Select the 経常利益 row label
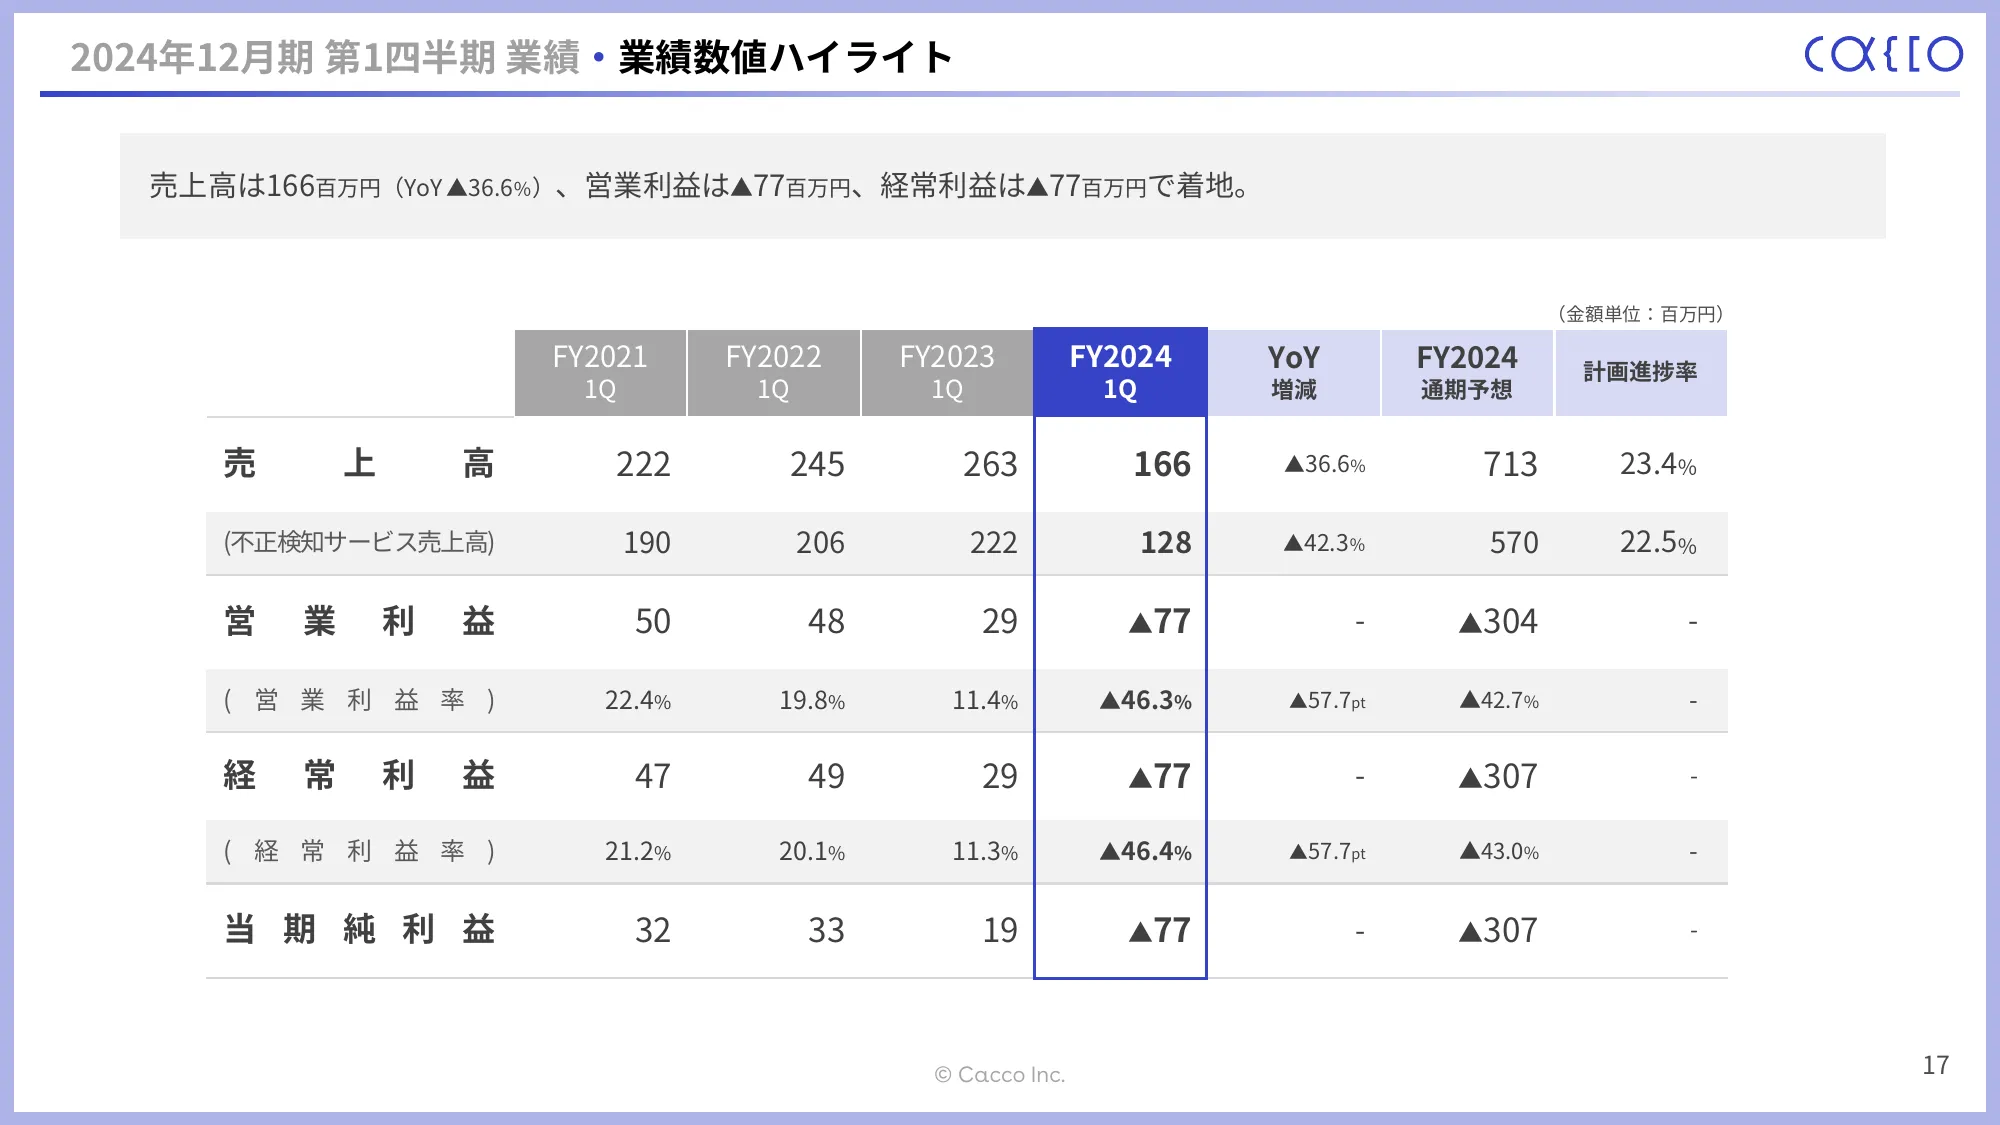The image size is (2000, 1125). (358, 776)
